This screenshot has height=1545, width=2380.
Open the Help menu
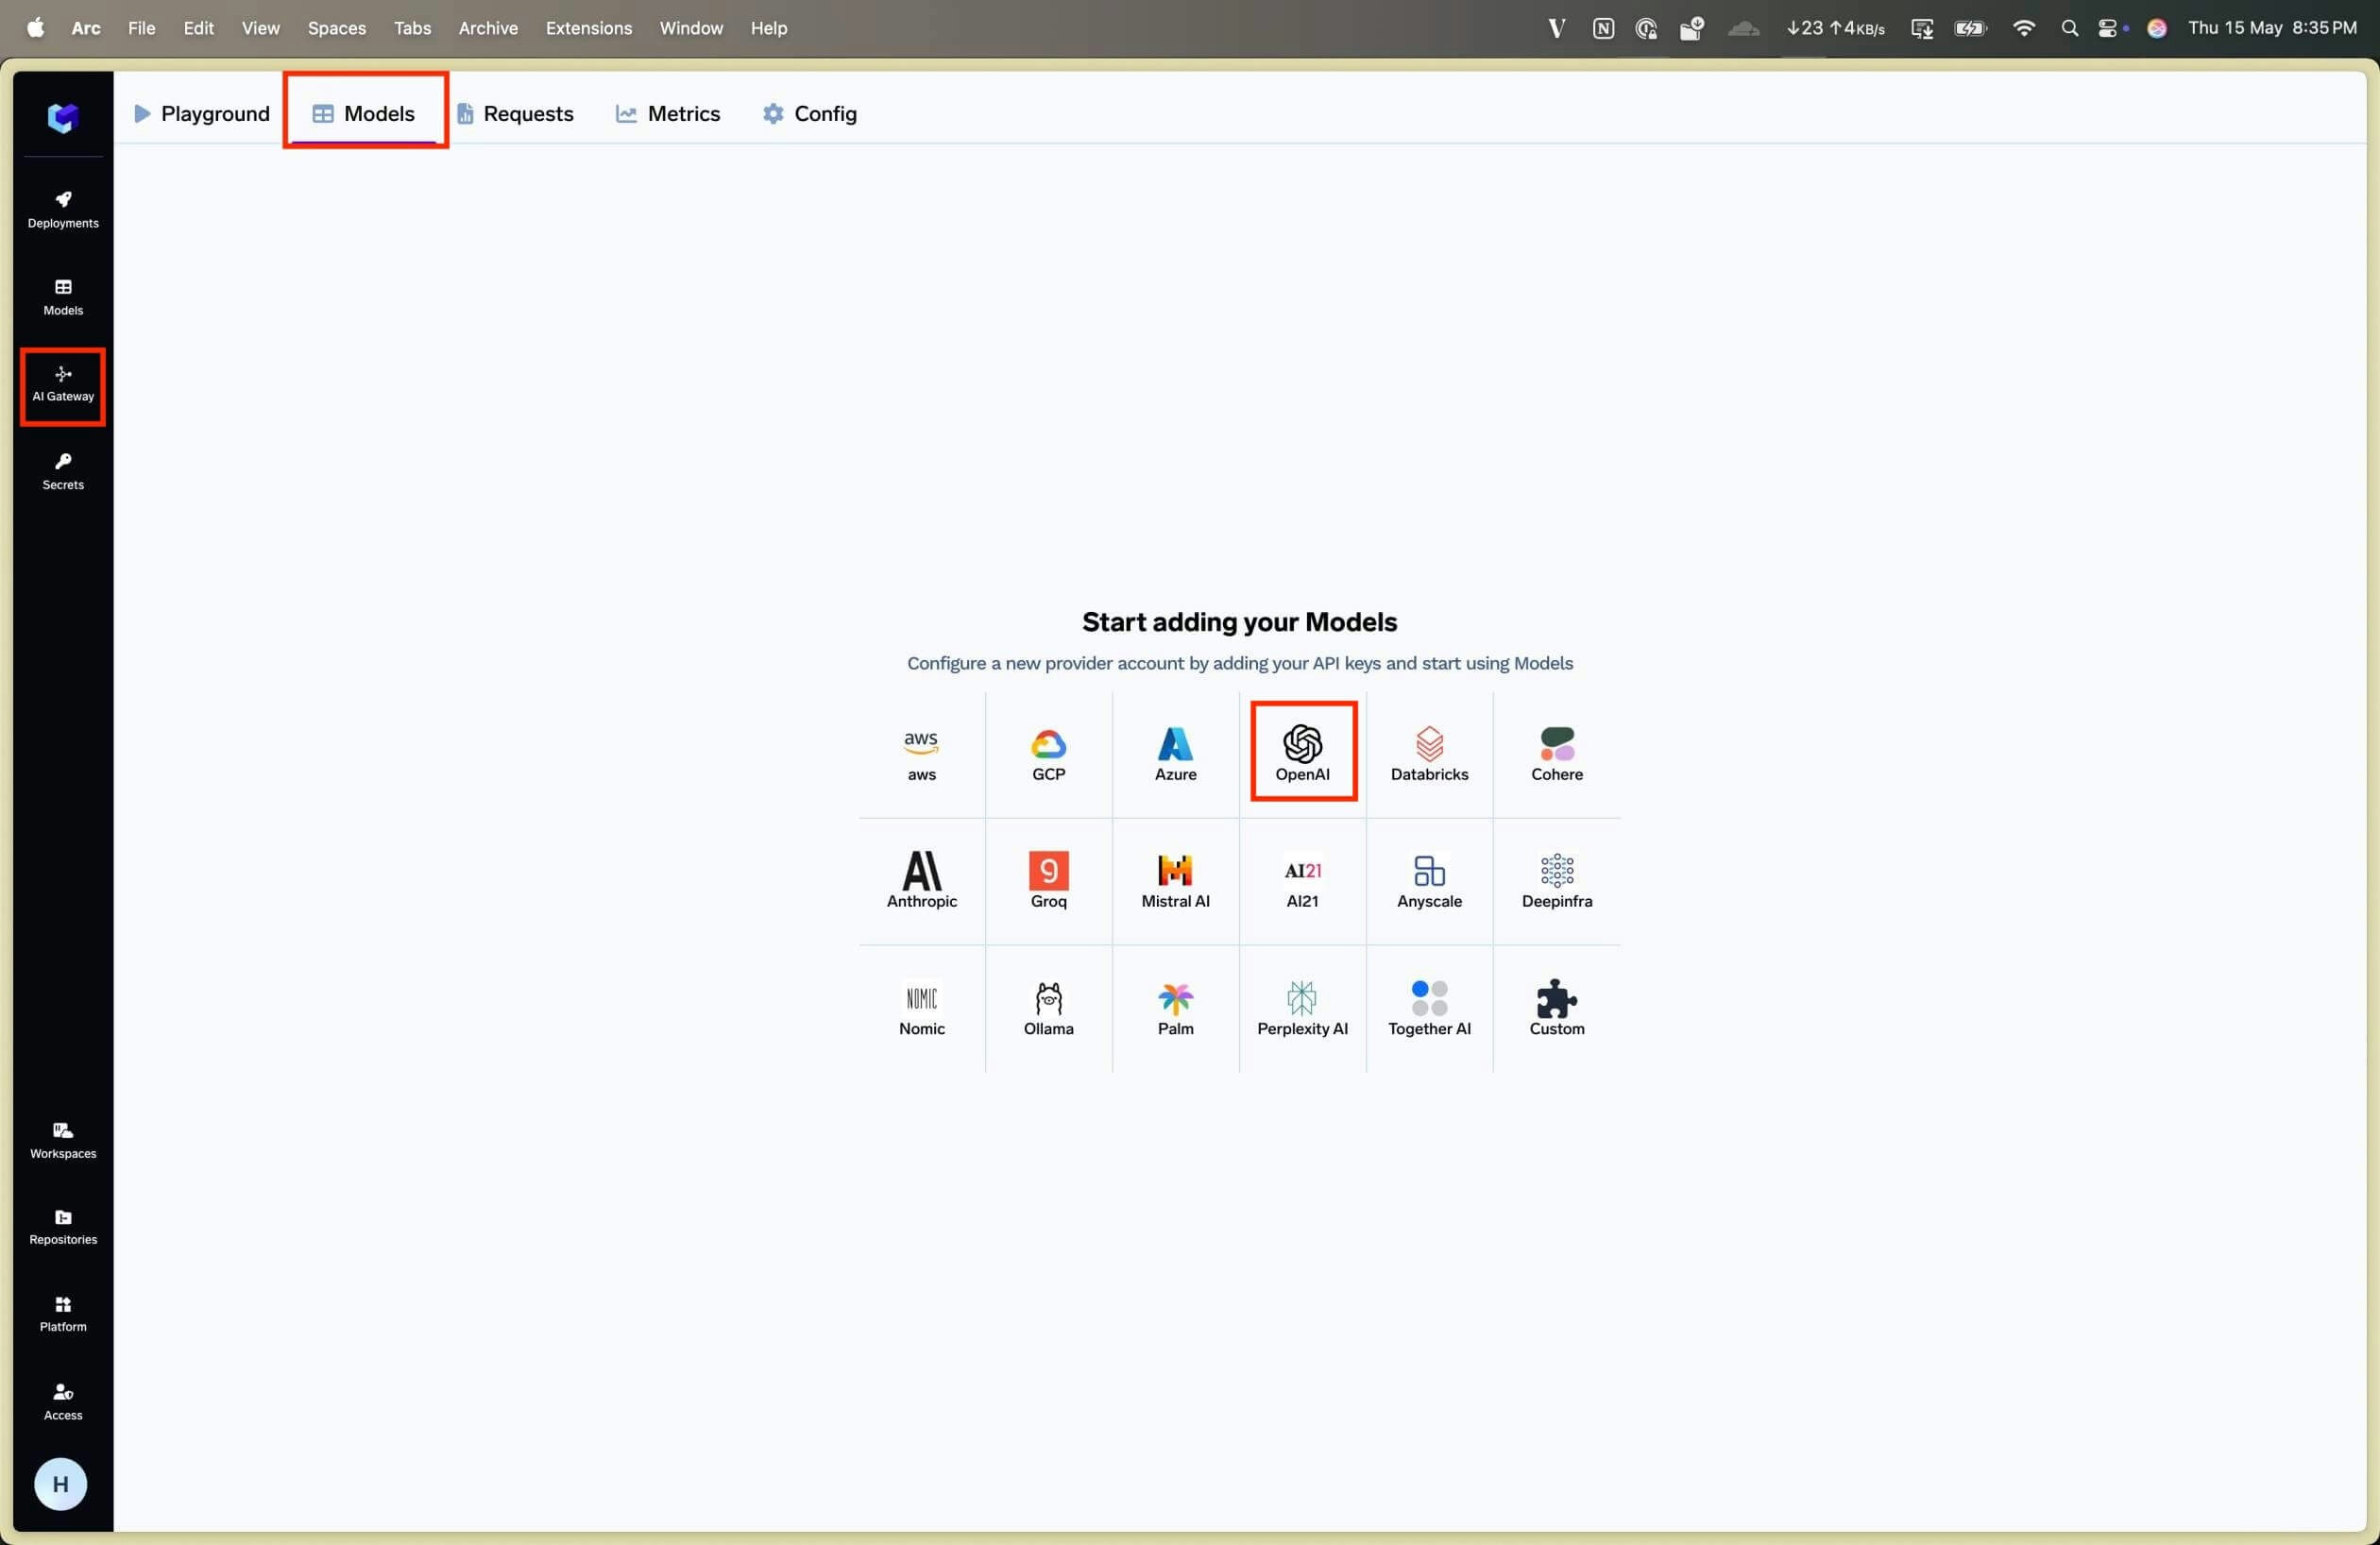coord(768,28)
